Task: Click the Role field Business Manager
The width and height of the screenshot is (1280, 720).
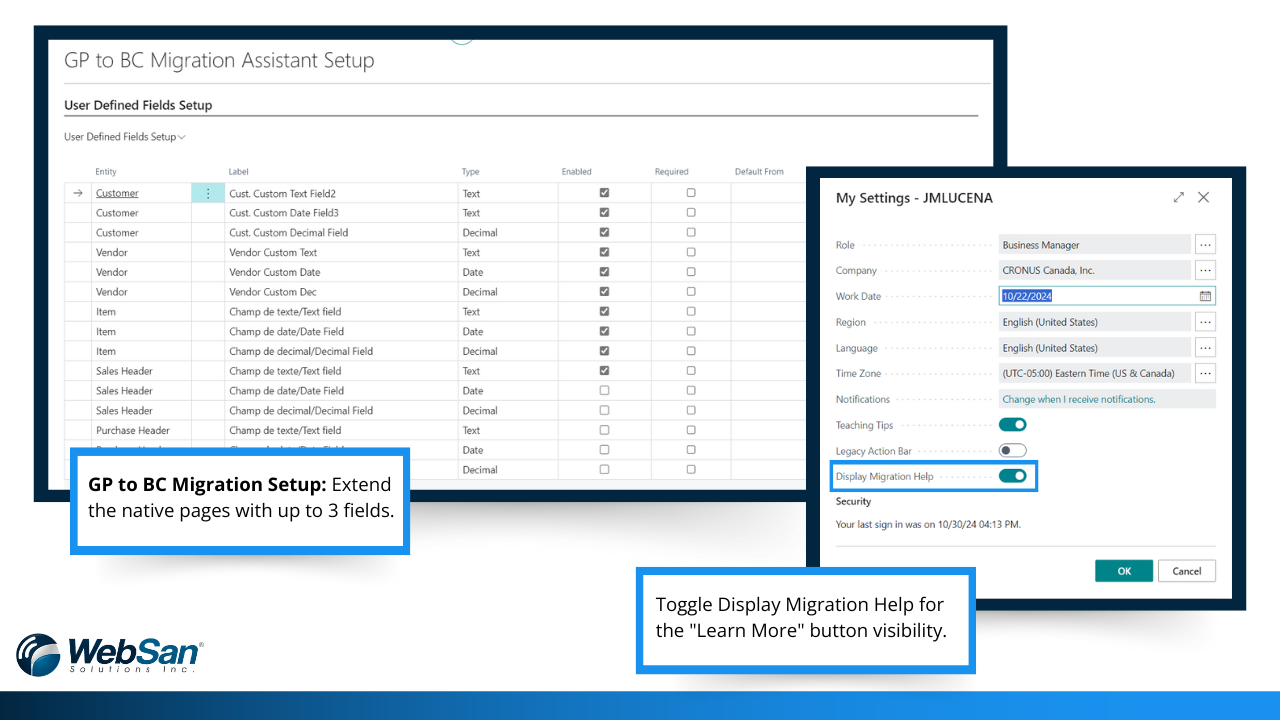Action: 1095,245
